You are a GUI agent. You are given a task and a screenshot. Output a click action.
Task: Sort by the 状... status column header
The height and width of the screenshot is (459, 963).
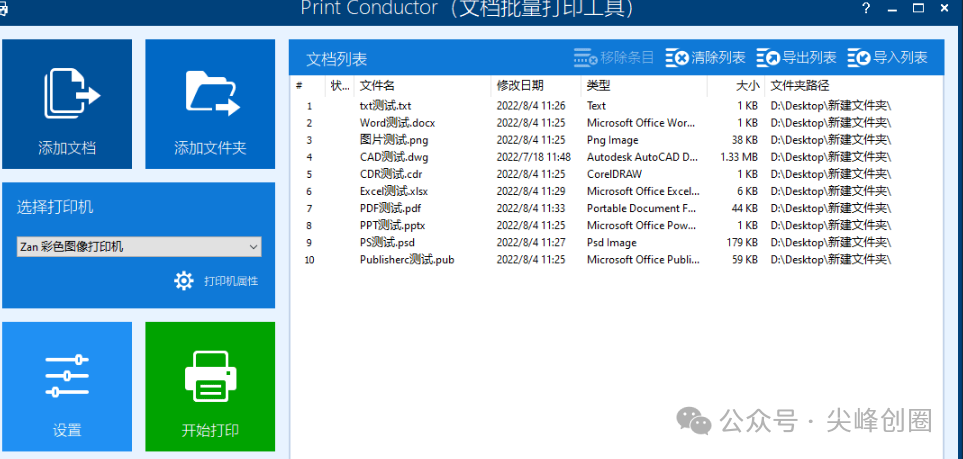(x=340, y=86)
